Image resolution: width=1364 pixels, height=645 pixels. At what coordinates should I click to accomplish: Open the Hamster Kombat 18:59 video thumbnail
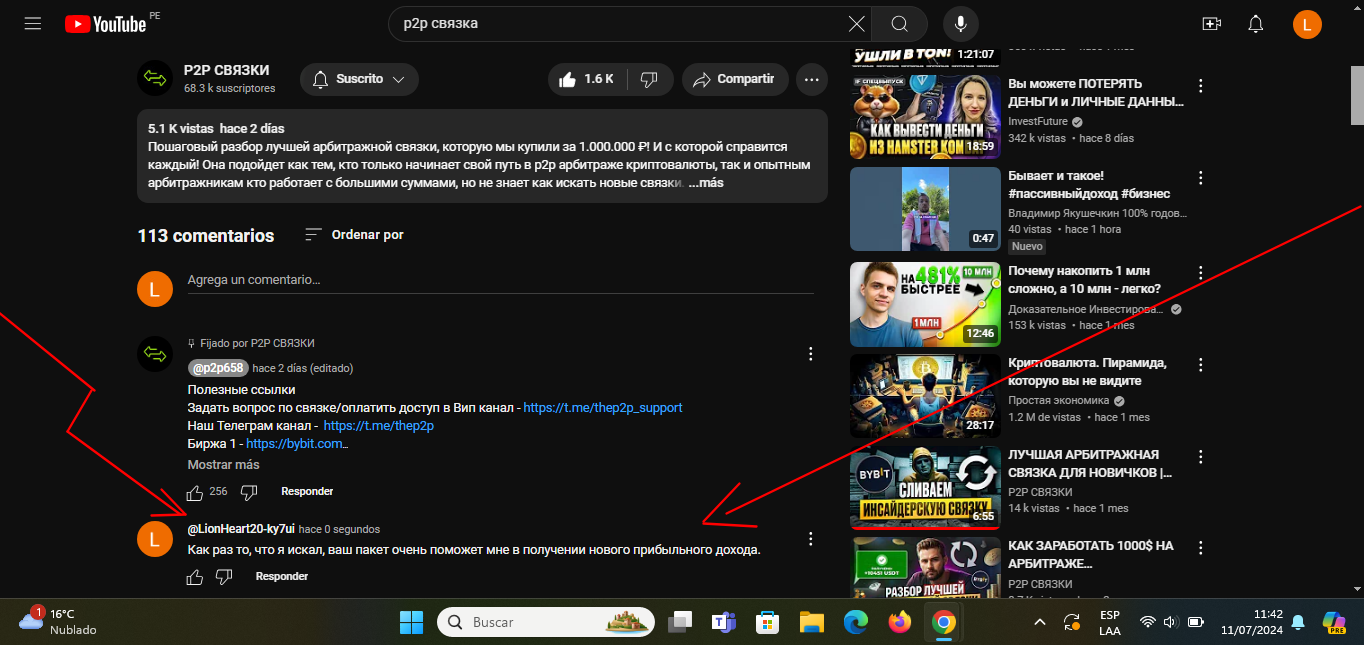pyautogui.click(x=925, y=117)
